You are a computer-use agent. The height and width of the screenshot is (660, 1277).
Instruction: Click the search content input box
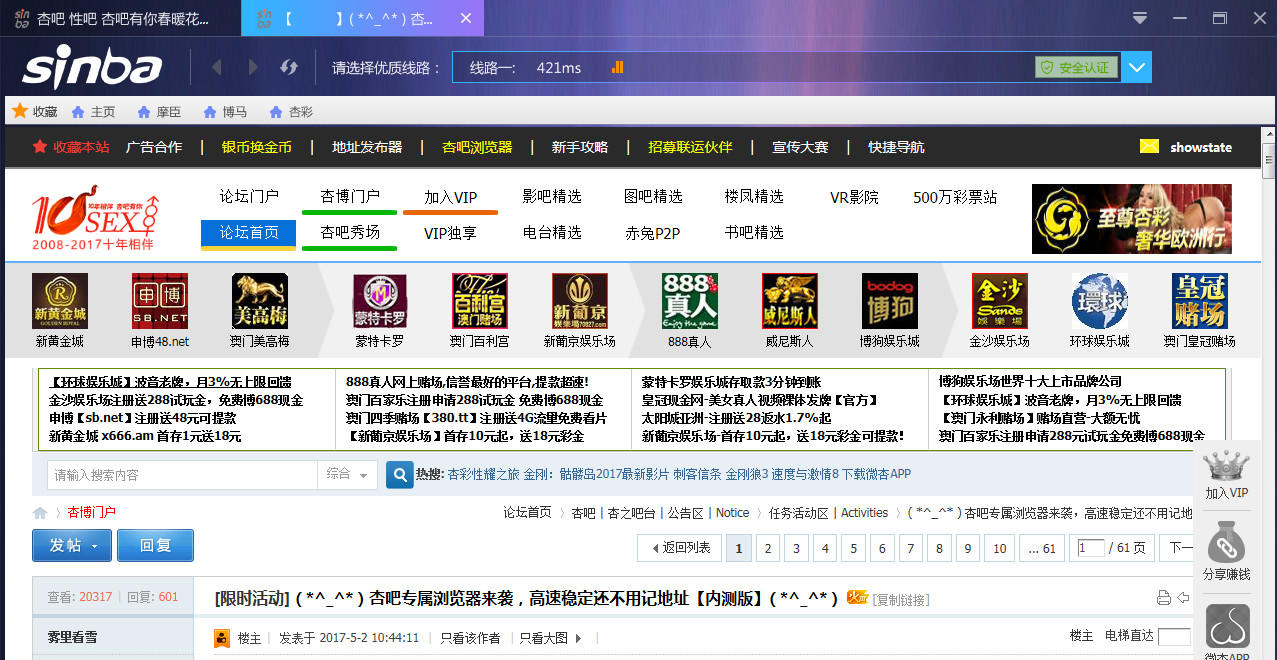(x=182, y=475)
